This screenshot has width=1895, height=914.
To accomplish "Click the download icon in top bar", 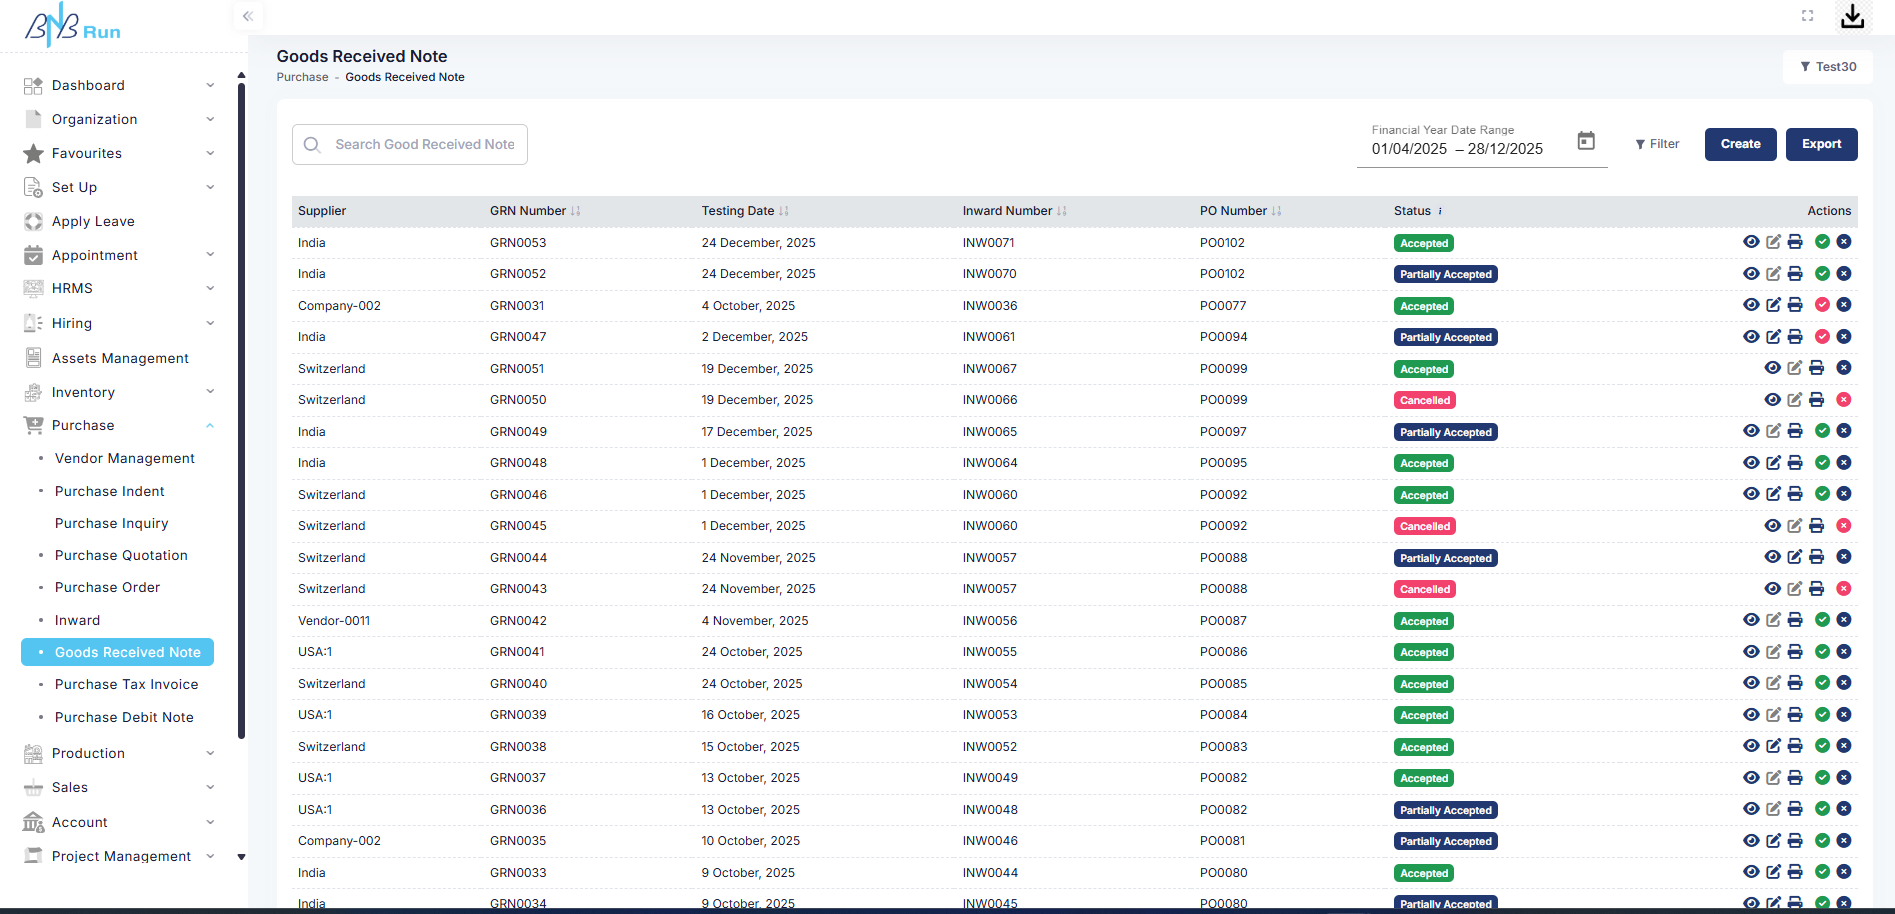I will [1852, 17].
